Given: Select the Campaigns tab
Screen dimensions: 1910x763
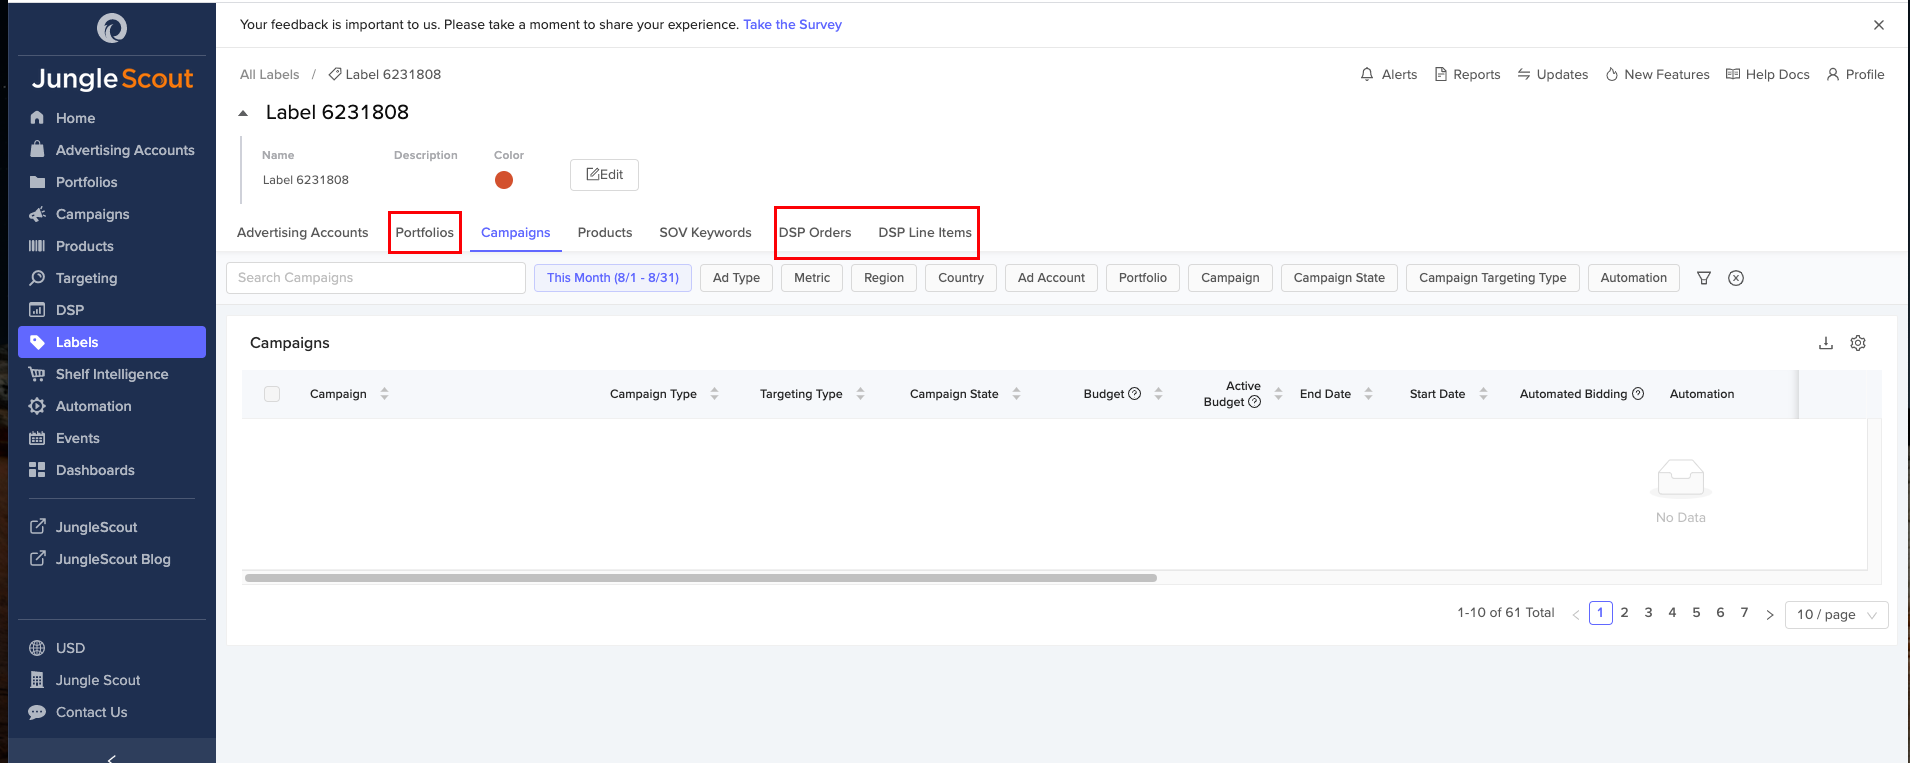Looking at the screenshot, I should [x=516, y=232].
